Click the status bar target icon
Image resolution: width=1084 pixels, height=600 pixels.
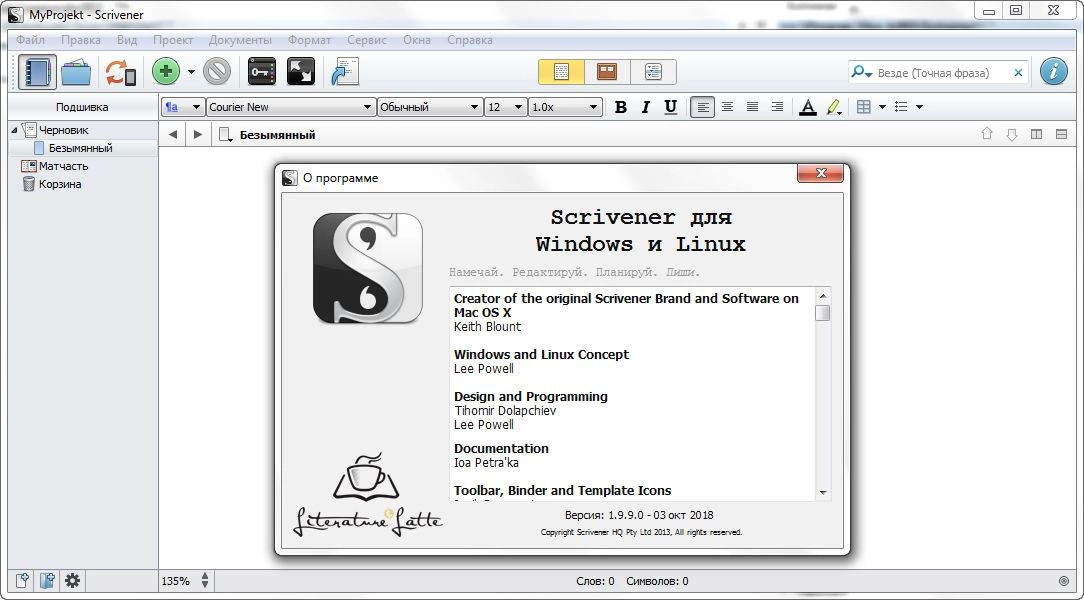(x=1063, y=581)
